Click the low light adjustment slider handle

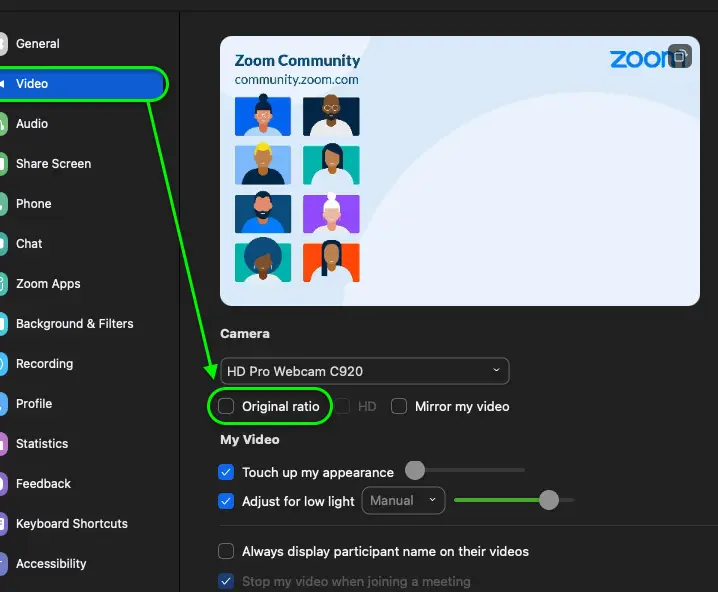pyautogui.click(x=549, y=500)
